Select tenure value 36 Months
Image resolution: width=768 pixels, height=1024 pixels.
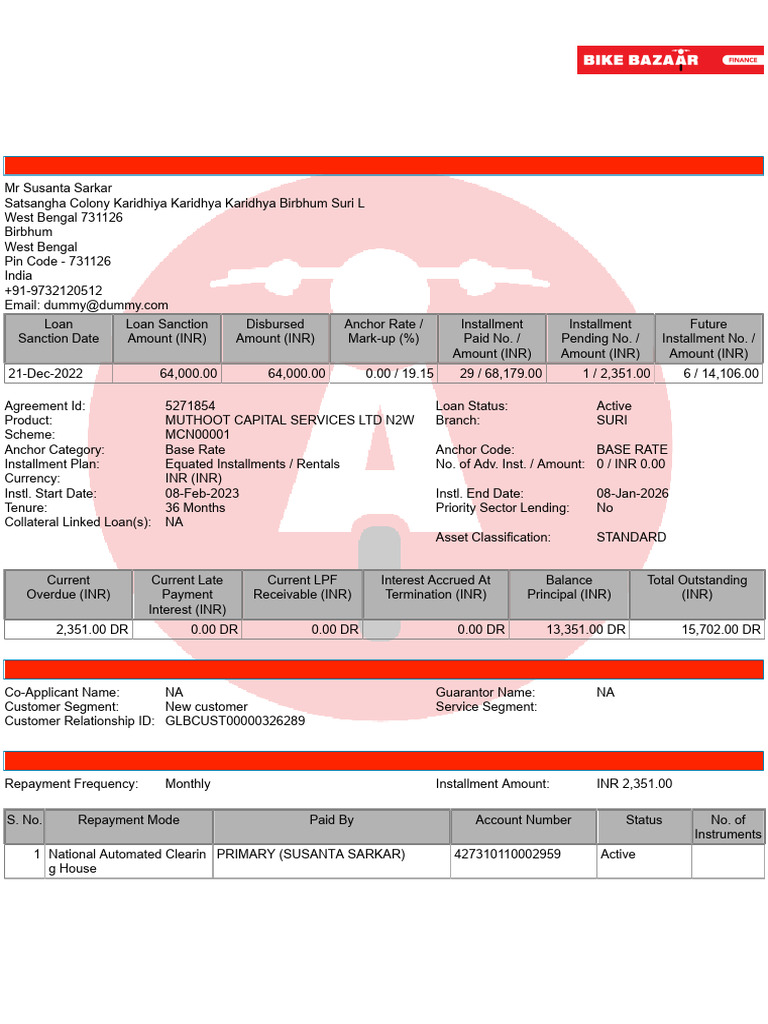coord(195,507)
